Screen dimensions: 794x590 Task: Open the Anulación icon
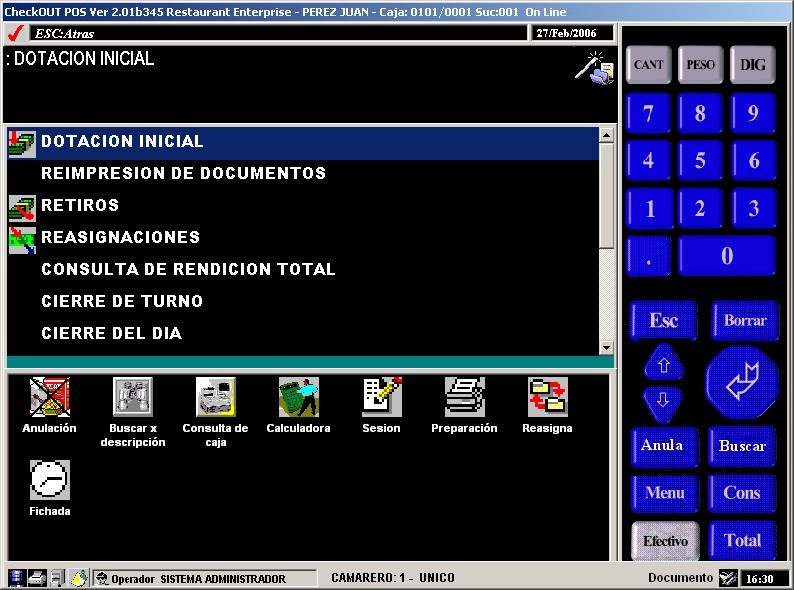[x=50, y=397]
